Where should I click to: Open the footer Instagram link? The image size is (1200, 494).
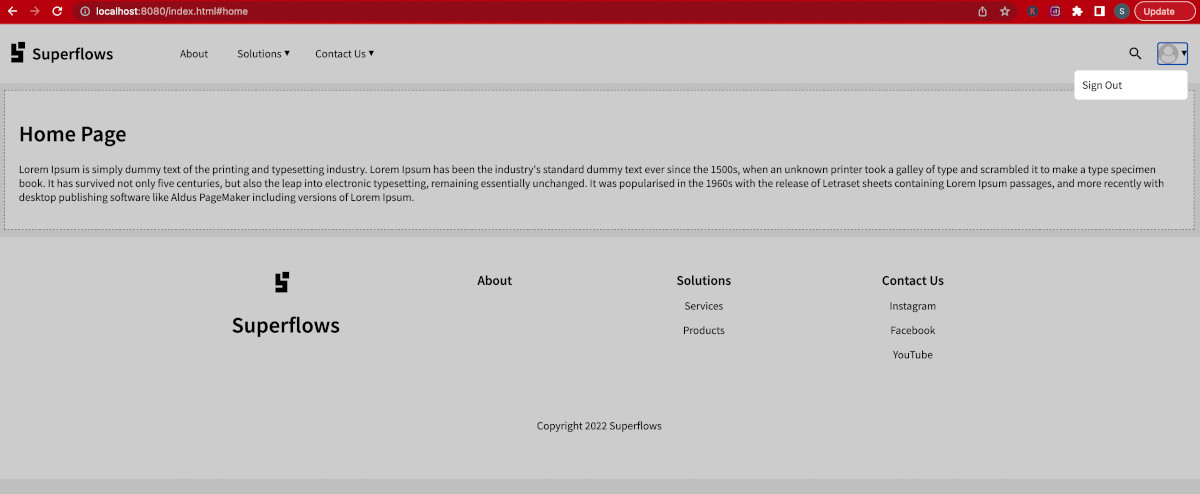tap(913, 306)
